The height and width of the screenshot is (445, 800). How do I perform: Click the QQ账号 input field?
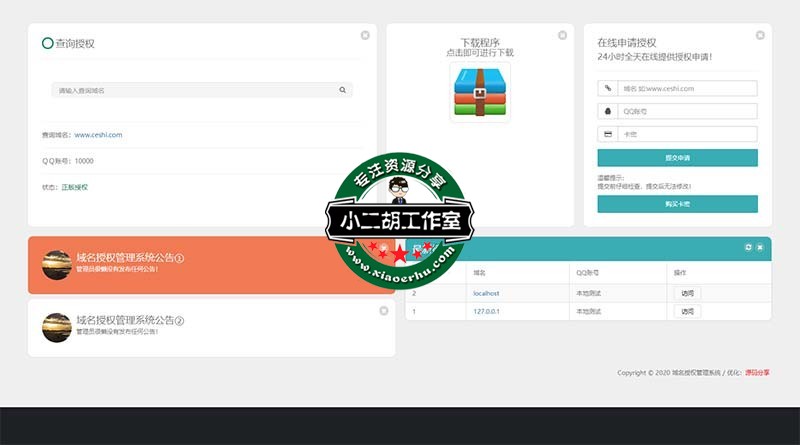click(x=687, y=111)
